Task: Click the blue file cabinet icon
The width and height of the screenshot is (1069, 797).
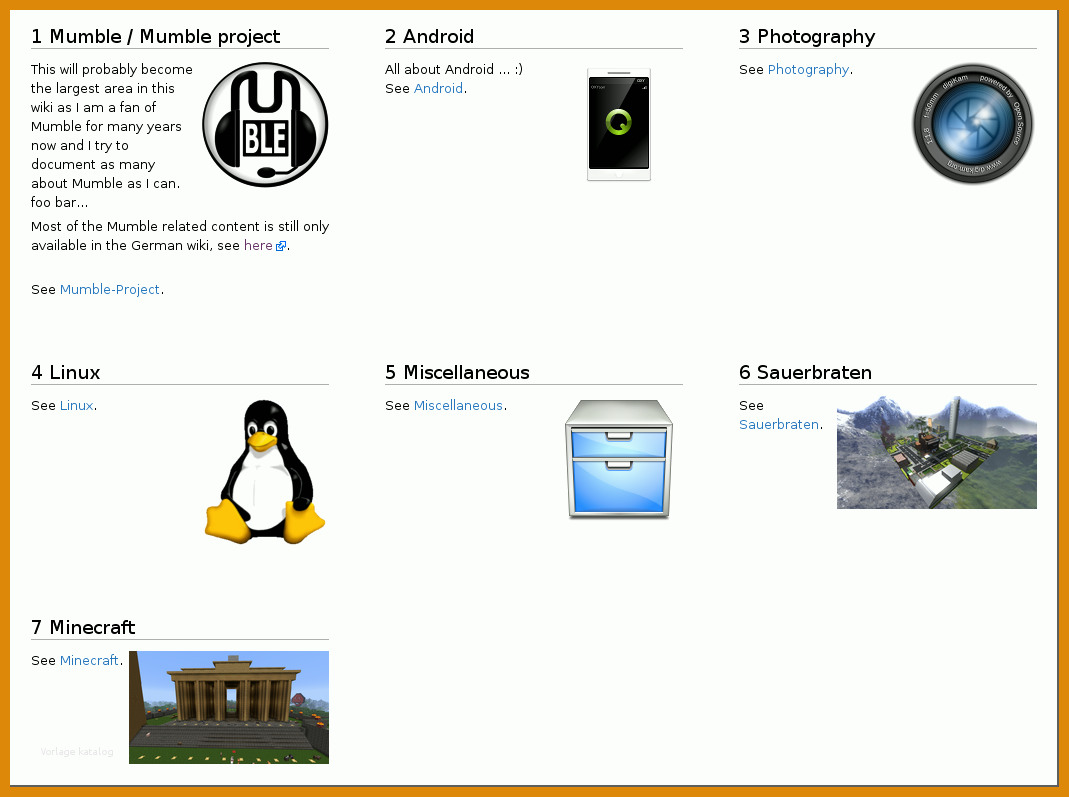Action: 618,459
